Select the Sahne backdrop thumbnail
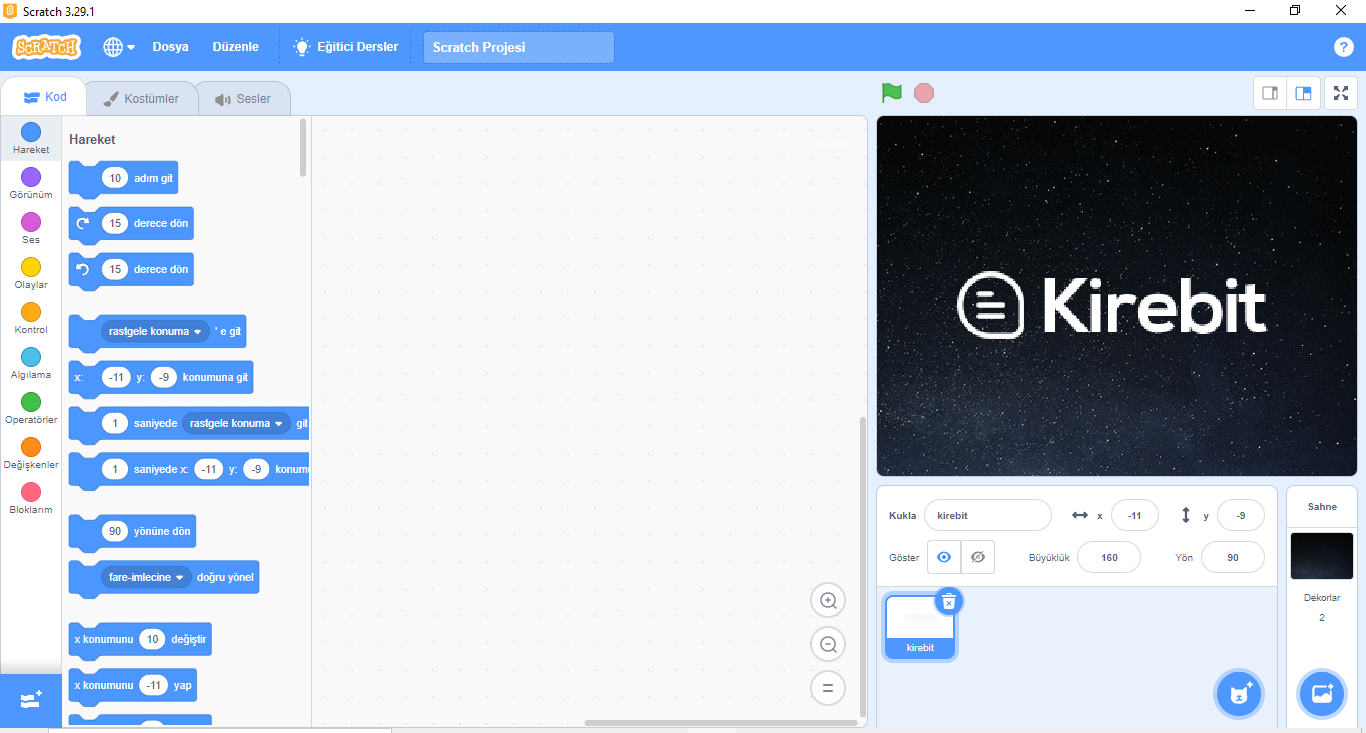The image size is (1366, 733). point(1321,556)
